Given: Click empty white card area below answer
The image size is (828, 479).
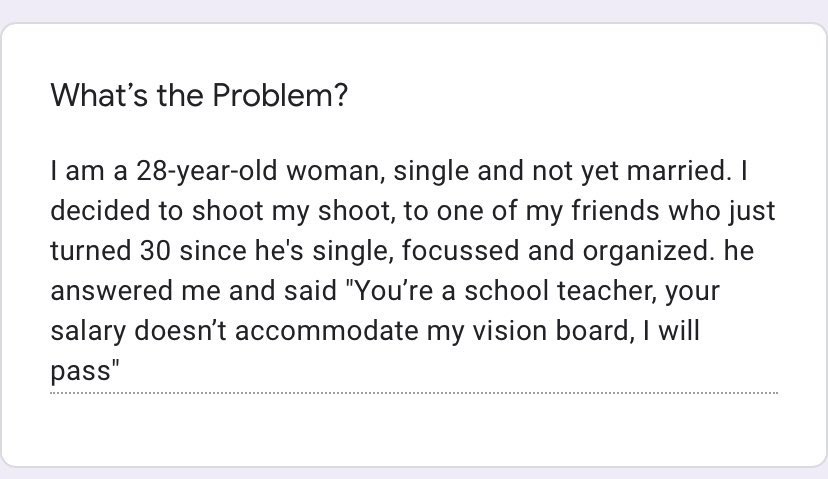Looking at the screenshot, I should click(414, 430).
